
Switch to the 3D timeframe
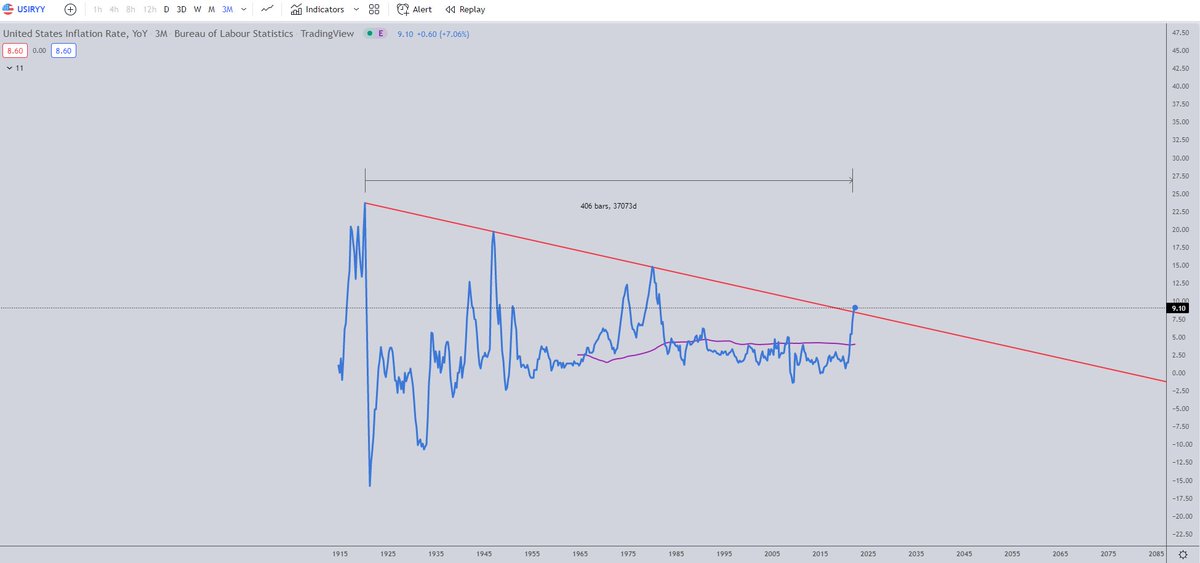click(181, 9)
